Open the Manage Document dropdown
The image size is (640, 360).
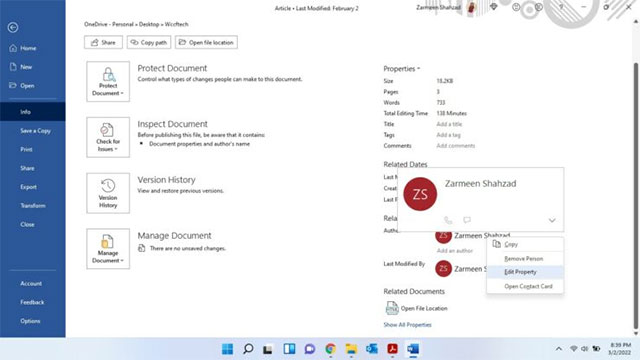108,249
